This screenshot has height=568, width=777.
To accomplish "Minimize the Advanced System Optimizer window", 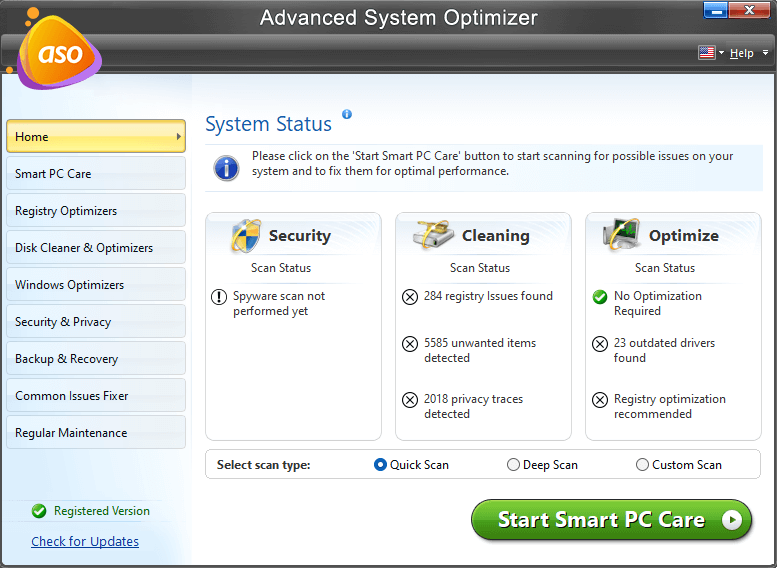I will coord(716,10).
